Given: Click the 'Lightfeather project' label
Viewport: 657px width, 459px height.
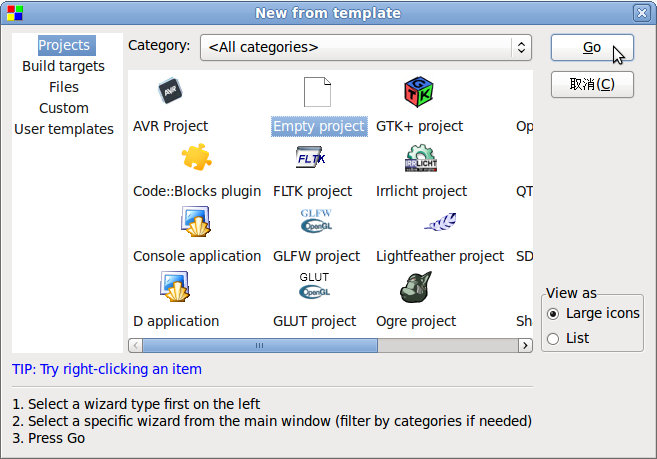Looking at the screenshot, I should (440, 256).
